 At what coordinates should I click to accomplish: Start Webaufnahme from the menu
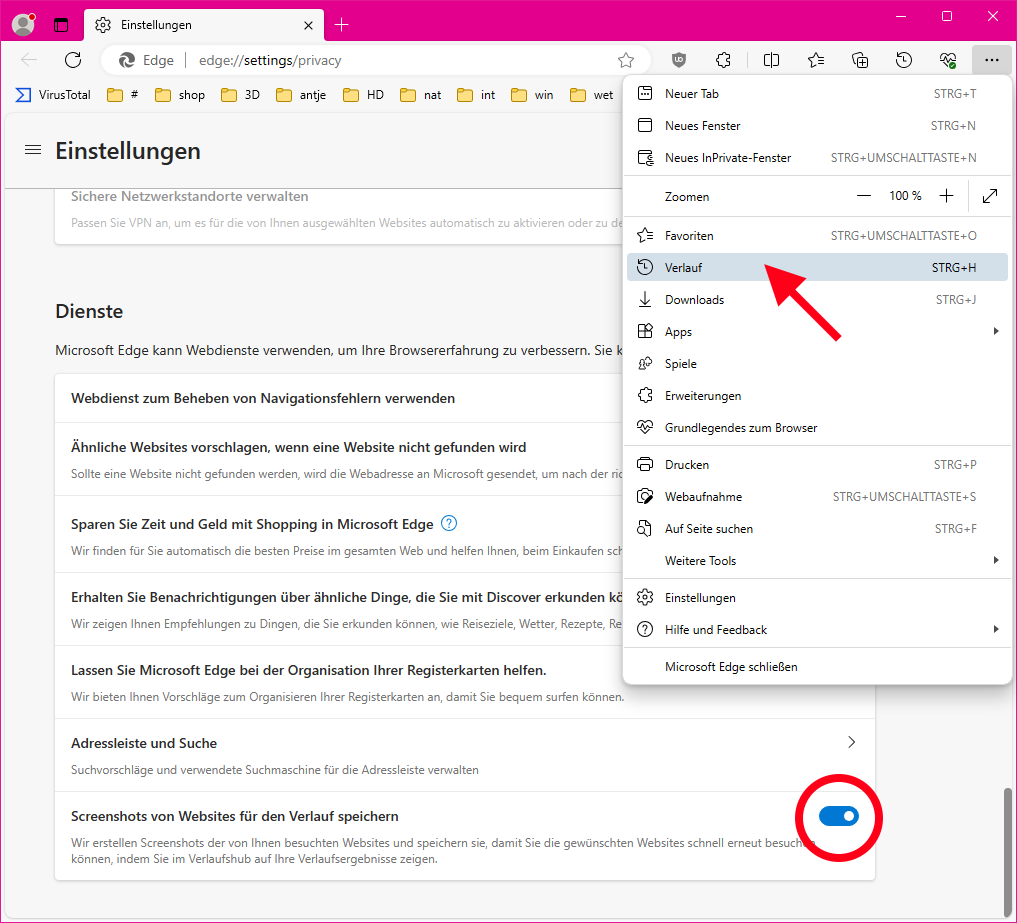pos(817,497)
